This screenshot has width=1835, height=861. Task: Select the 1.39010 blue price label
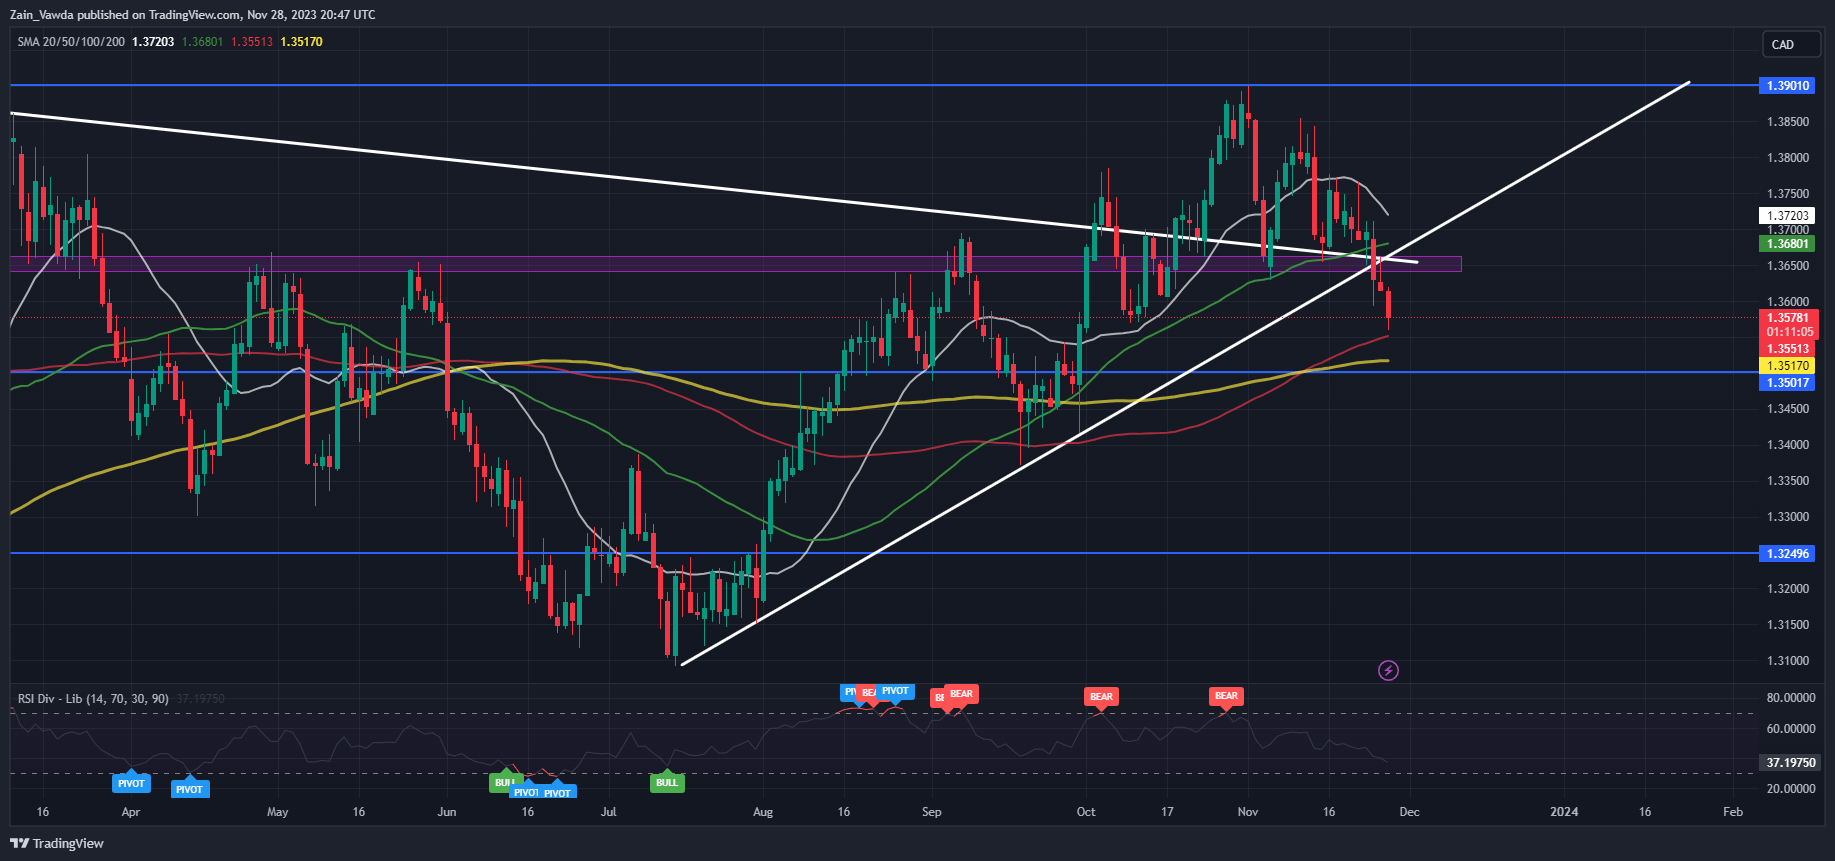point(1787,86)
